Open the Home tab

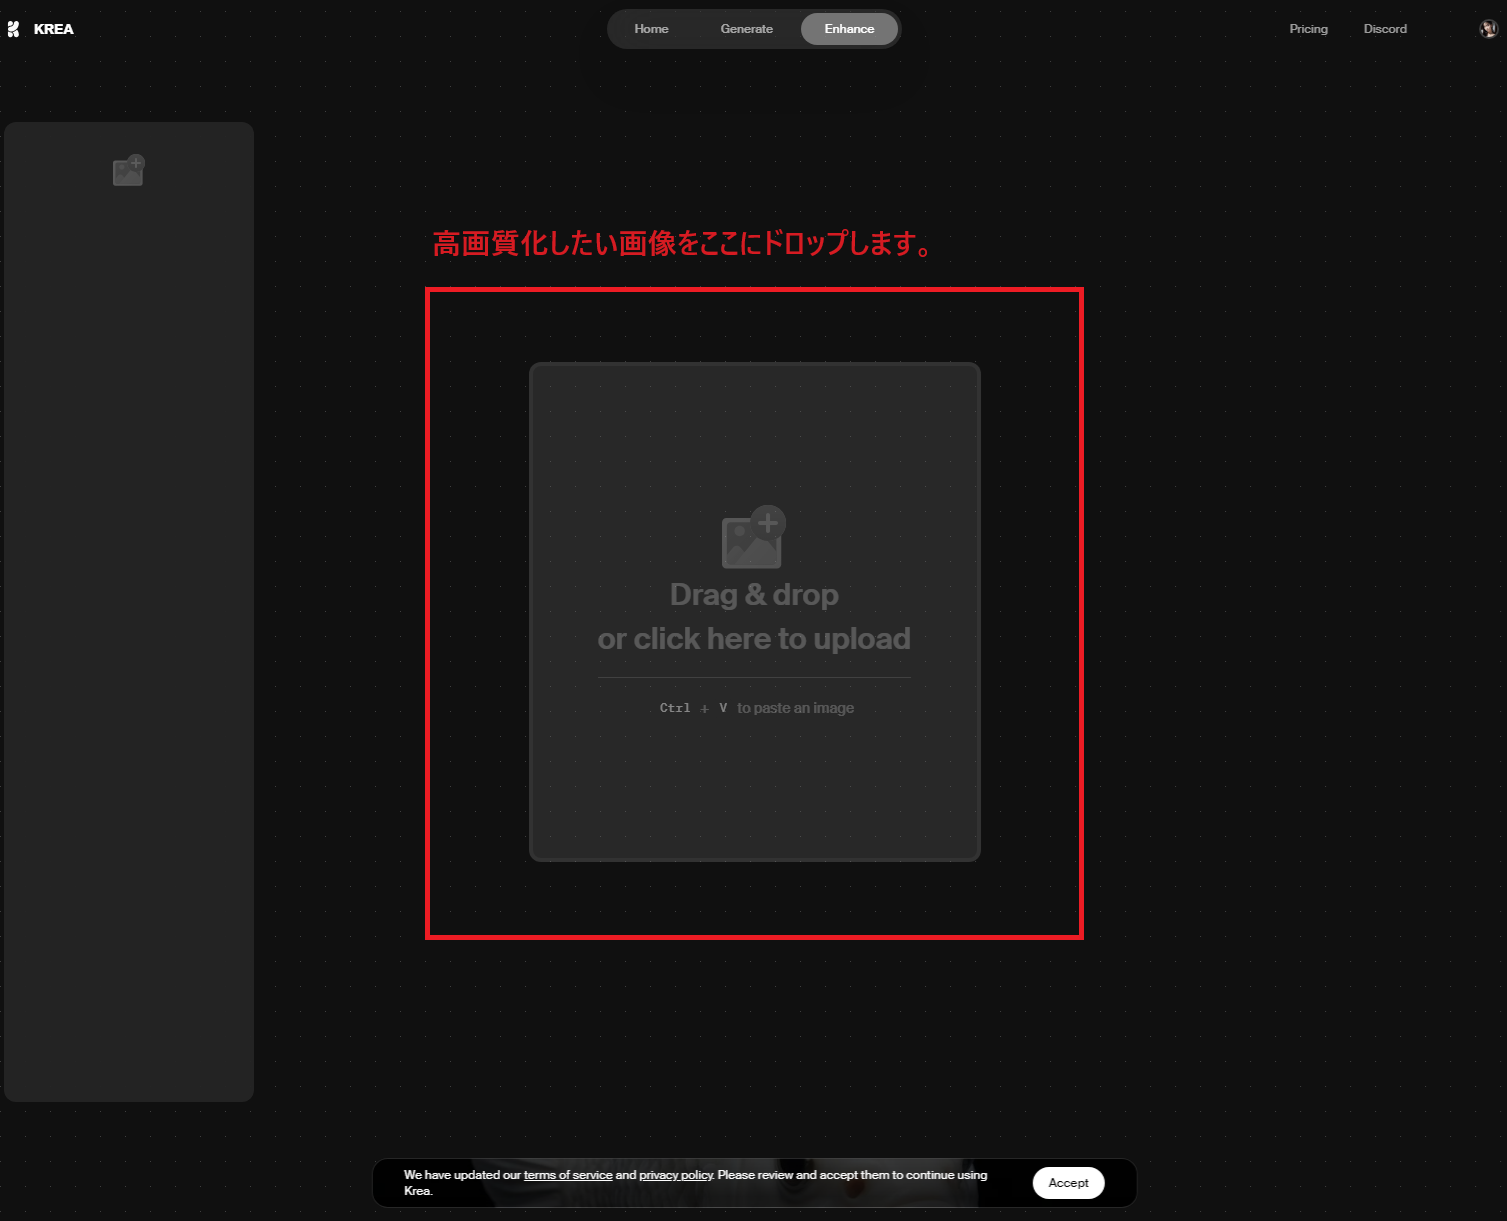(651, 29)
